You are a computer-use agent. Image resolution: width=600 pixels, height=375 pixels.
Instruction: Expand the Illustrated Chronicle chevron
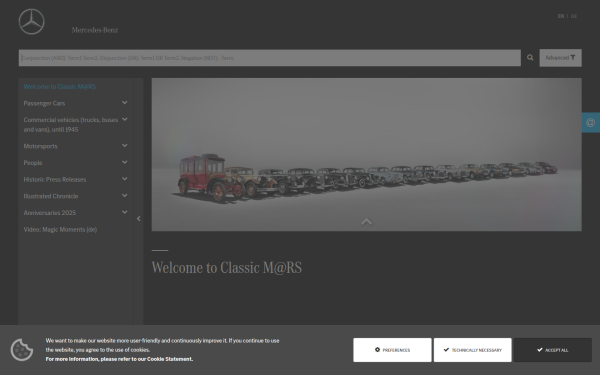coord(124,196)
